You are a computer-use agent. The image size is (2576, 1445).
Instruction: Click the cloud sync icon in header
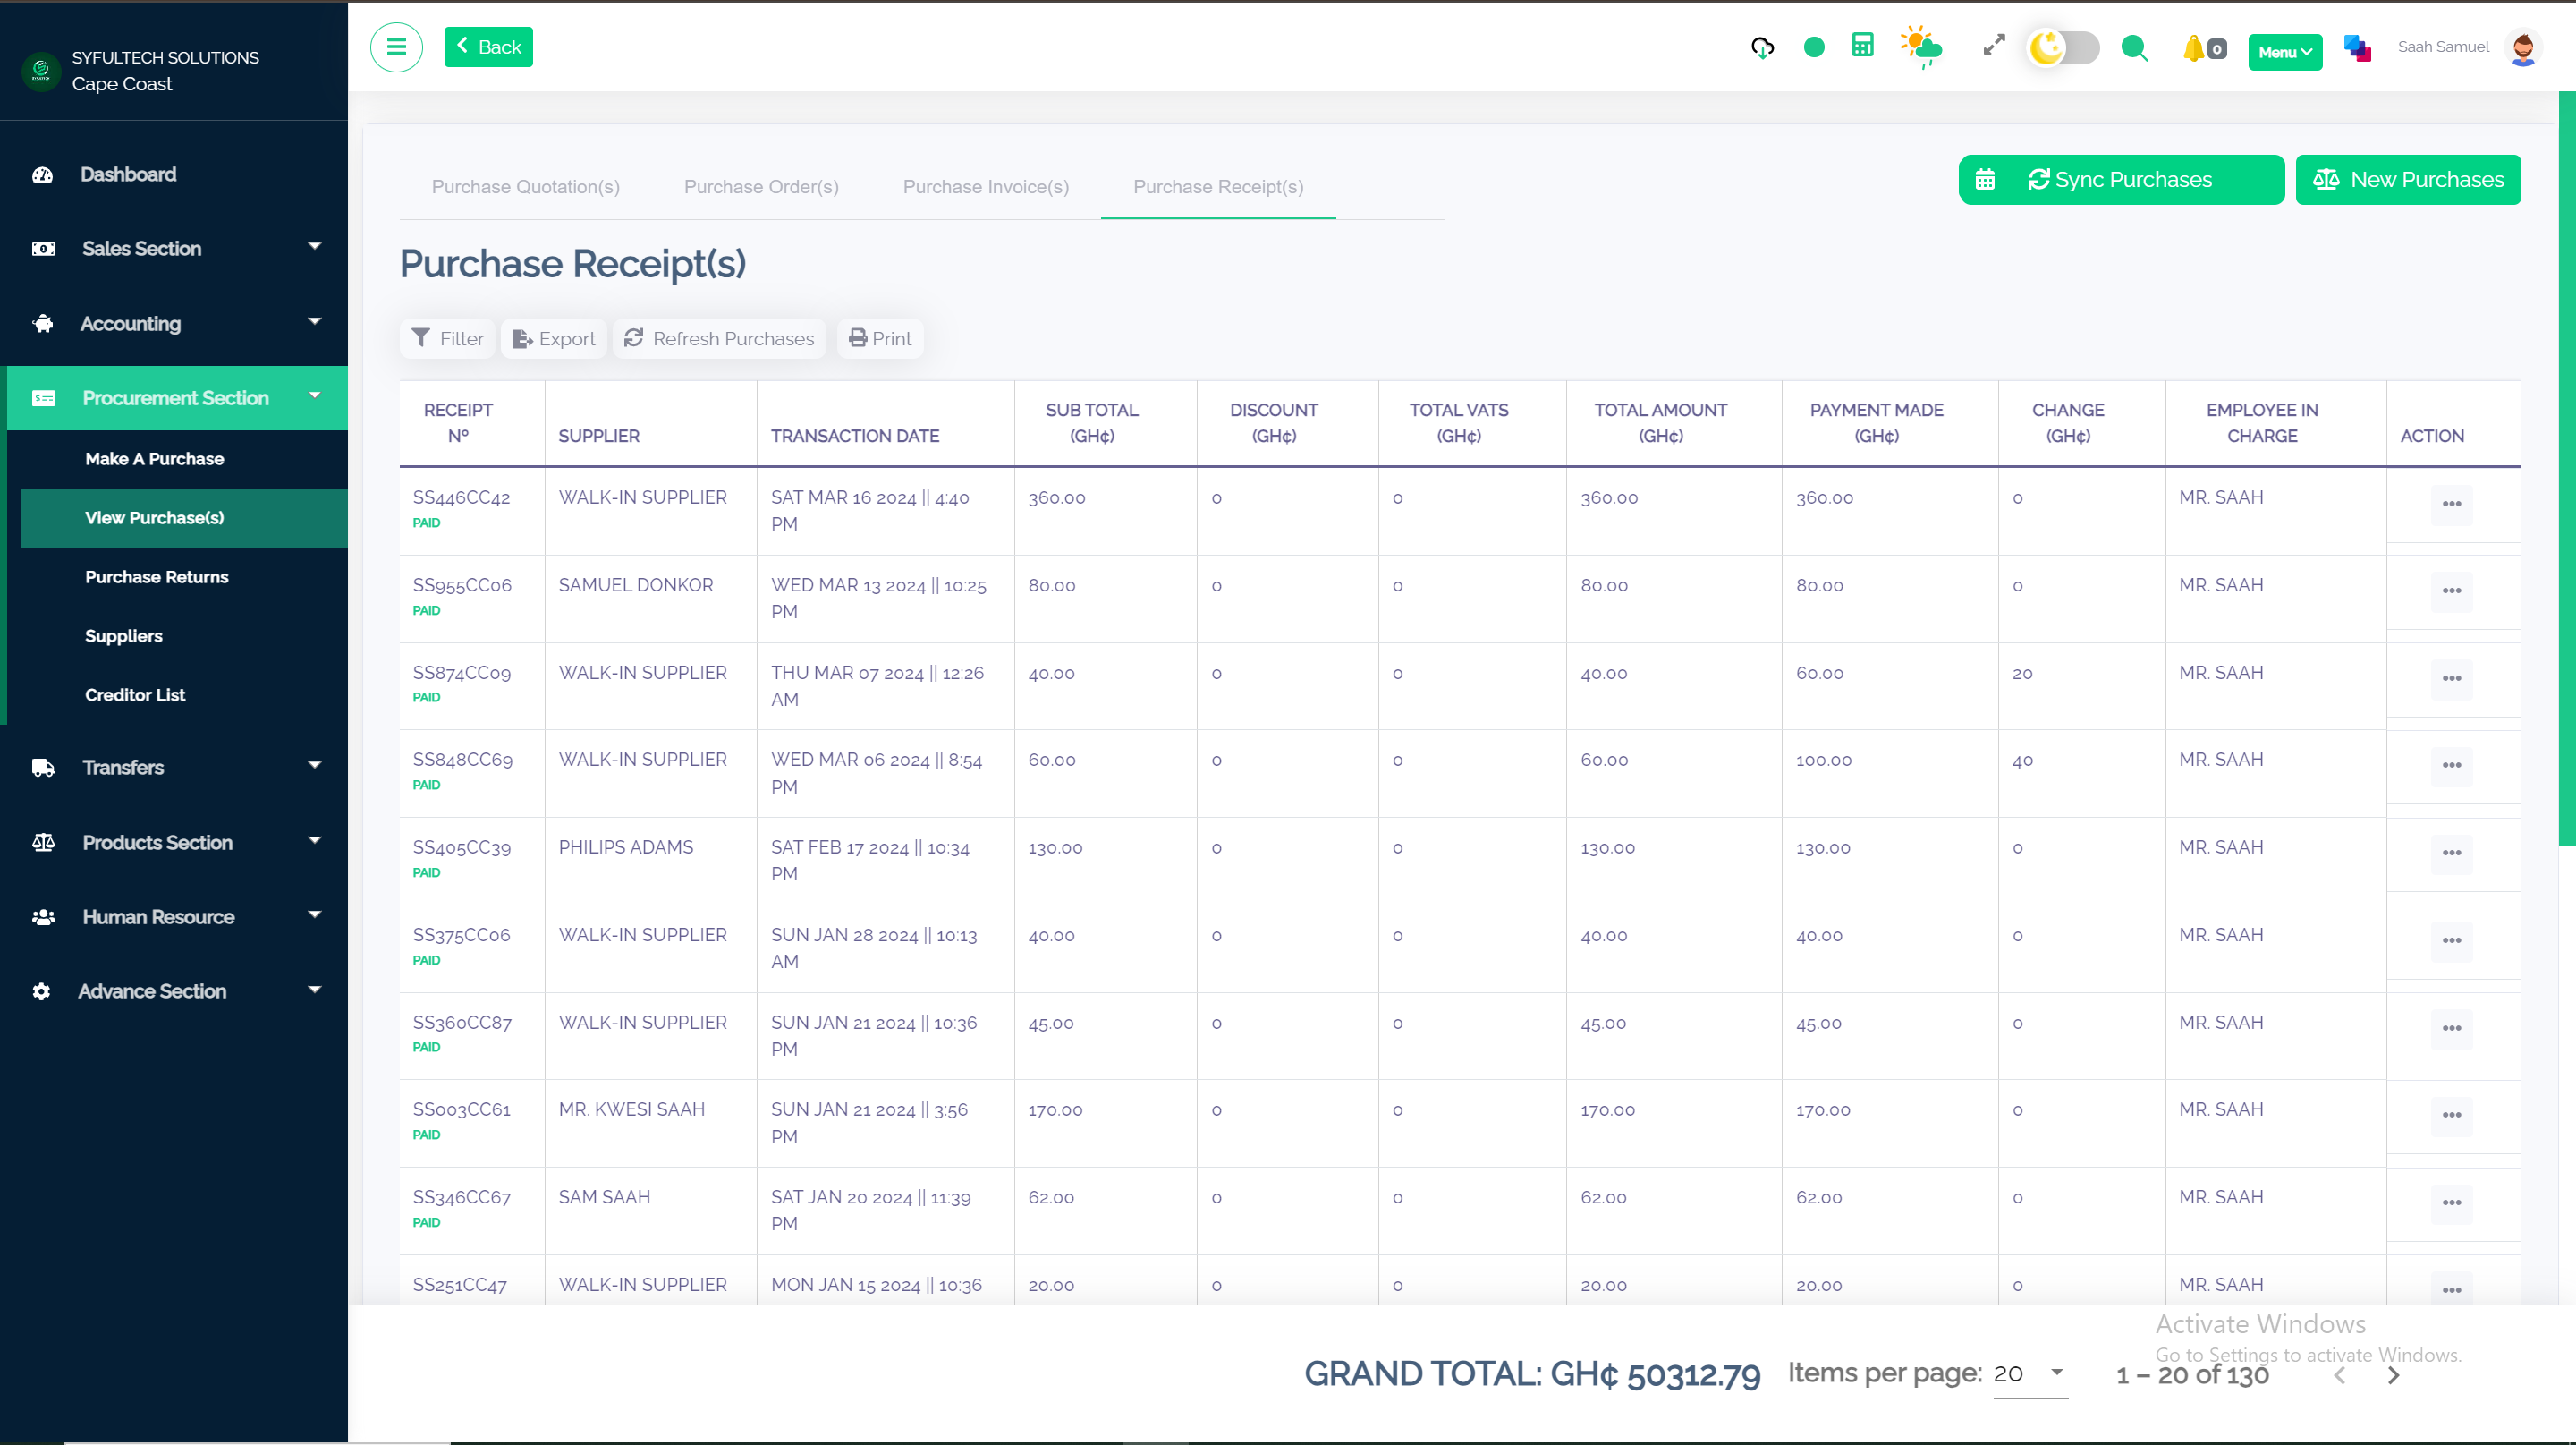1762,47
